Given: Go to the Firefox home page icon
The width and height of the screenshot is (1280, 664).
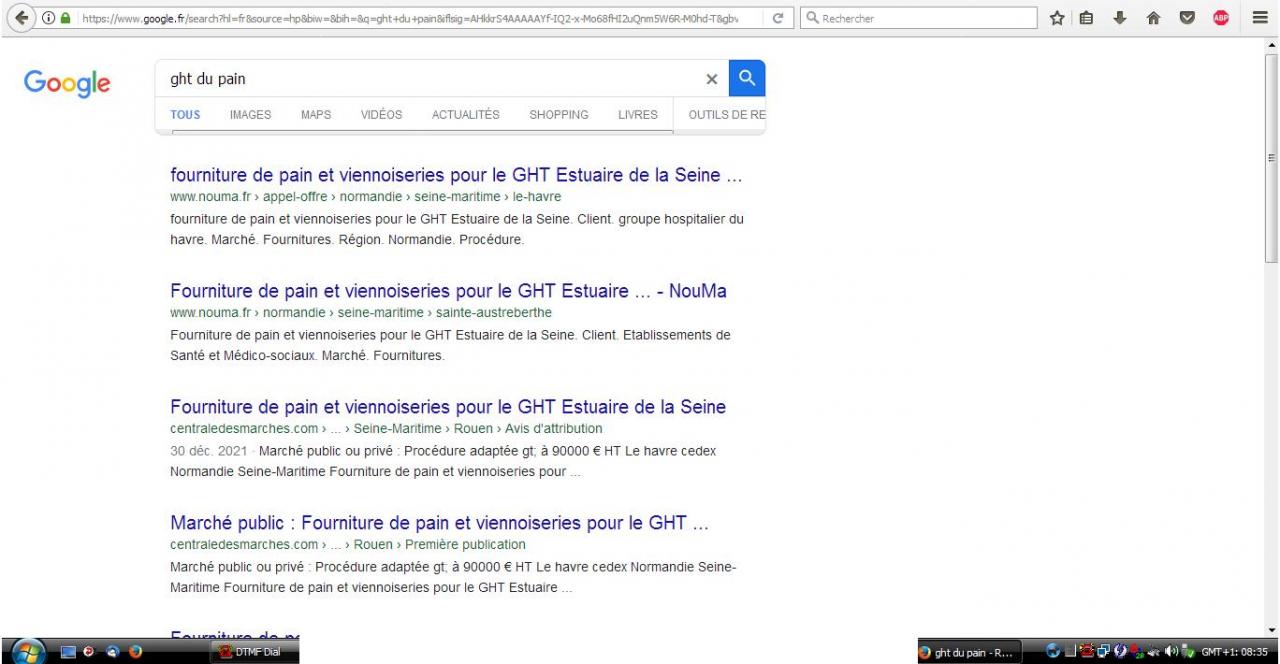Looking at the screenshot, I should click(x=1155, y=18).
